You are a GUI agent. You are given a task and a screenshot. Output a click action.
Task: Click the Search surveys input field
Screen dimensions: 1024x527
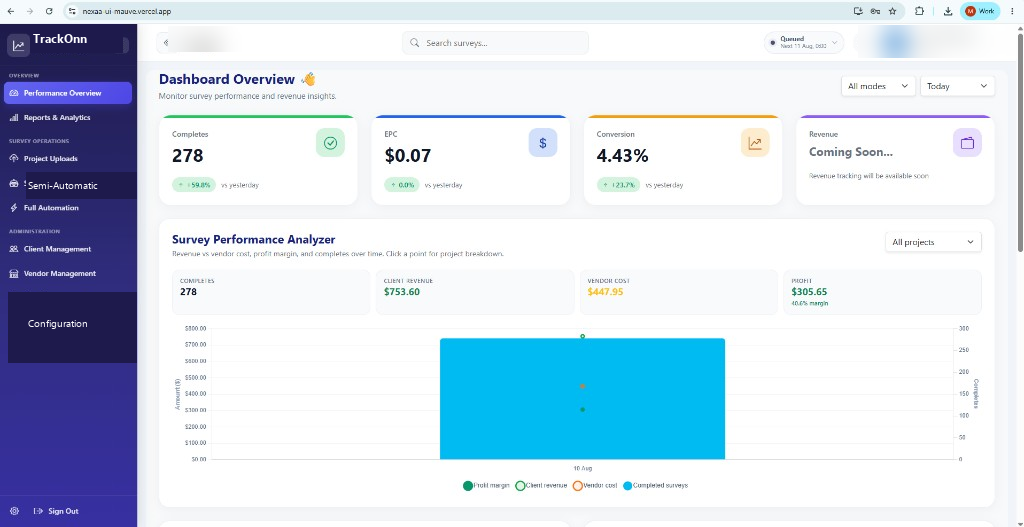coord(495,43)
